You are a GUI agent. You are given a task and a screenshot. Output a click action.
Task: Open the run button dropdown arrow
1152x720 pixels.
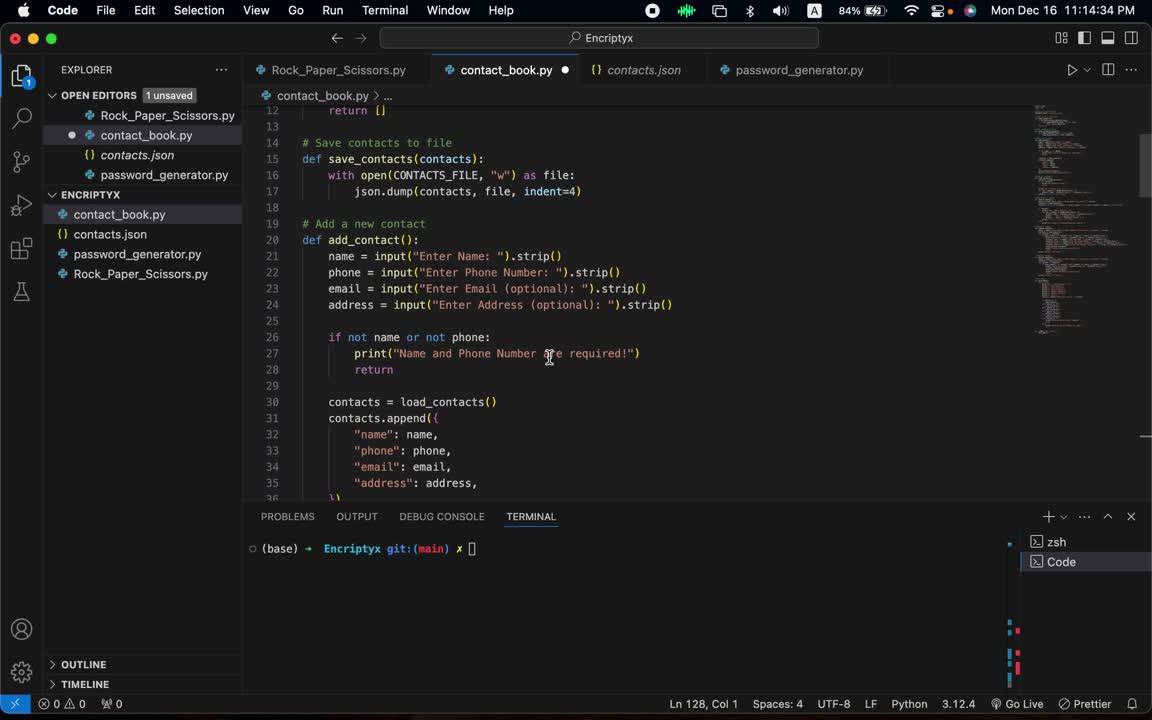(1087, 70)
